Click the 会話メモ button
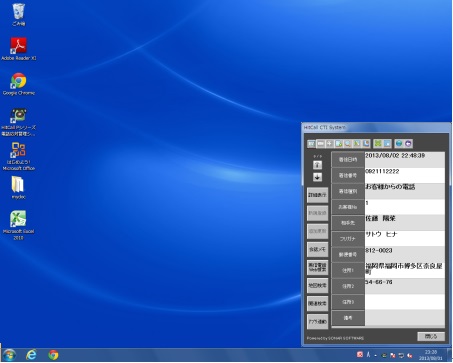The width and height of the screenshot is (453, 363). 317,249
